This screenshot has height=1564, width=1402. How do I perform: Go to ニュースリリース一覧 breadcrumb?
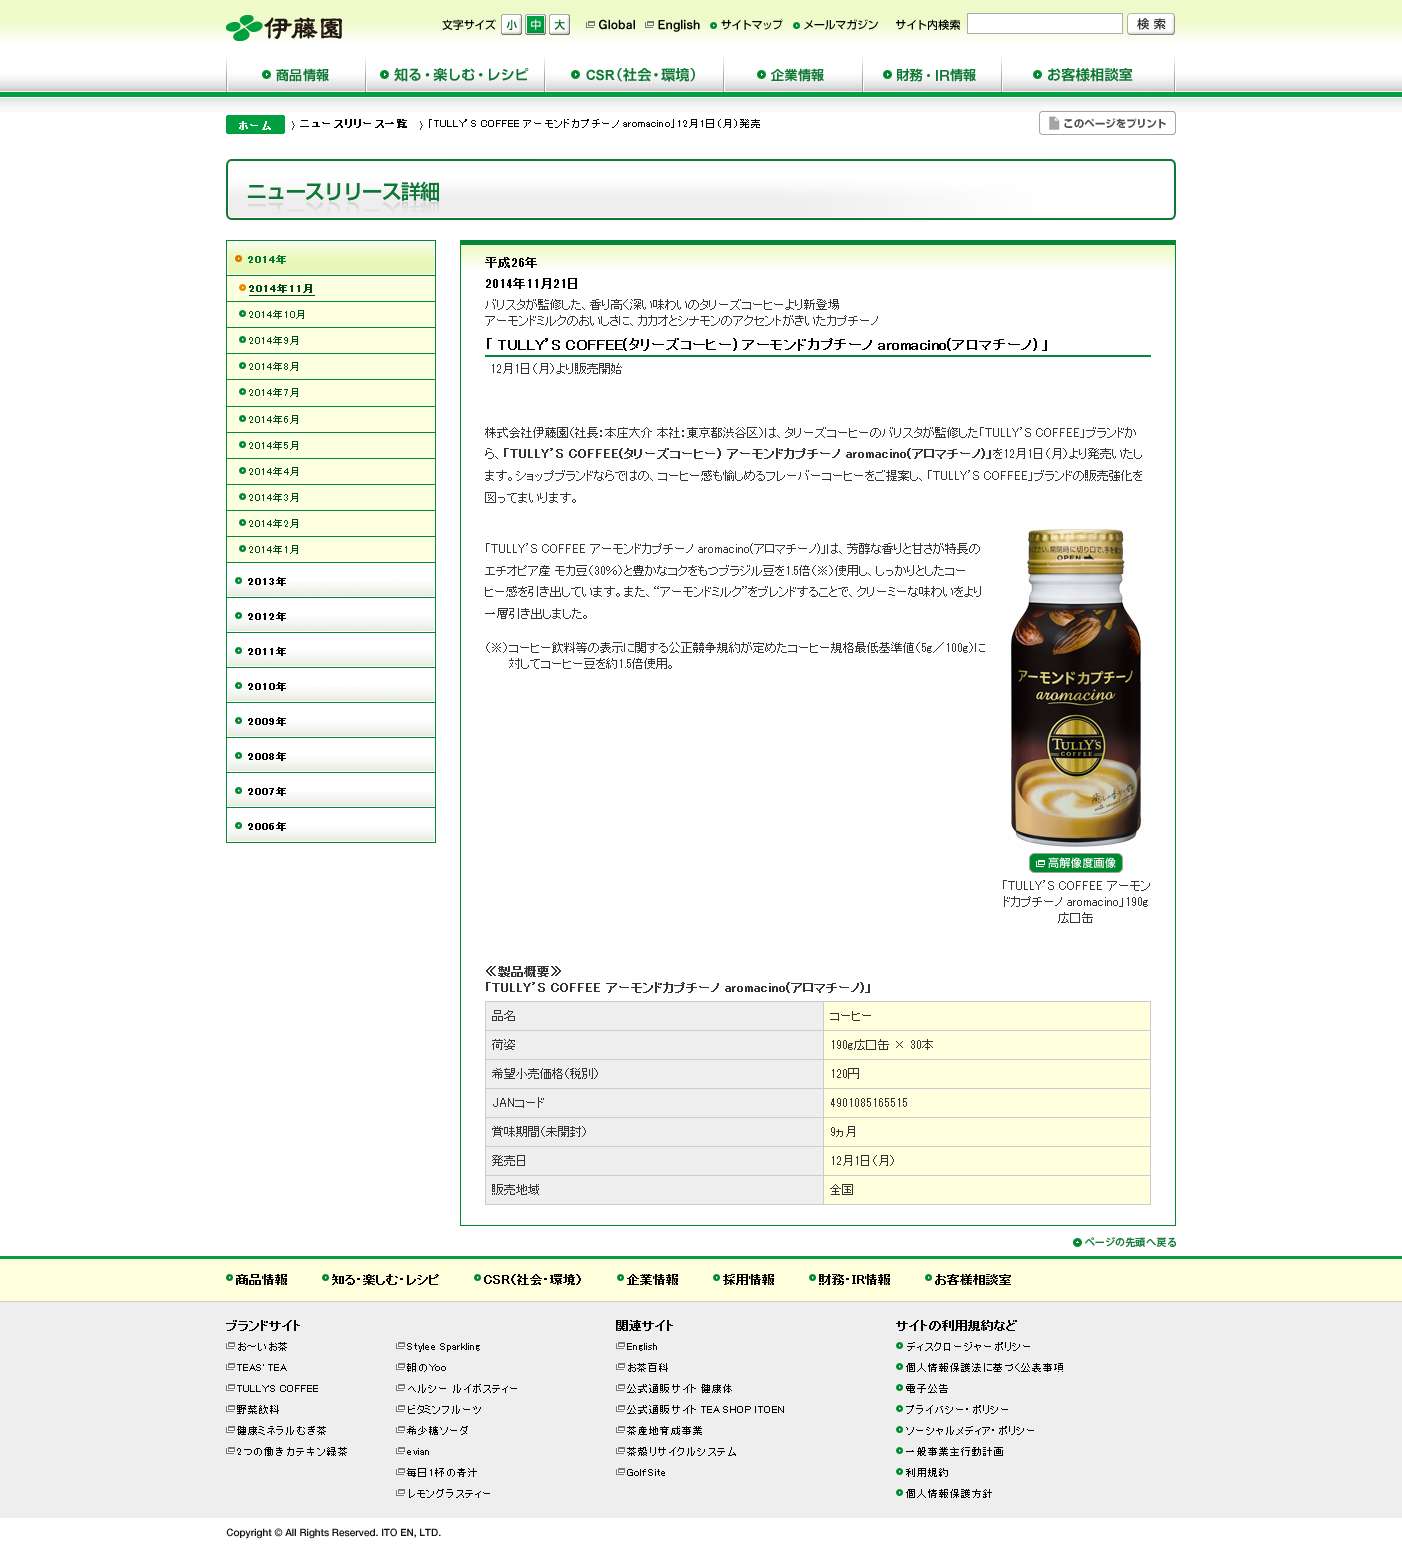click(x=353, y=124)
